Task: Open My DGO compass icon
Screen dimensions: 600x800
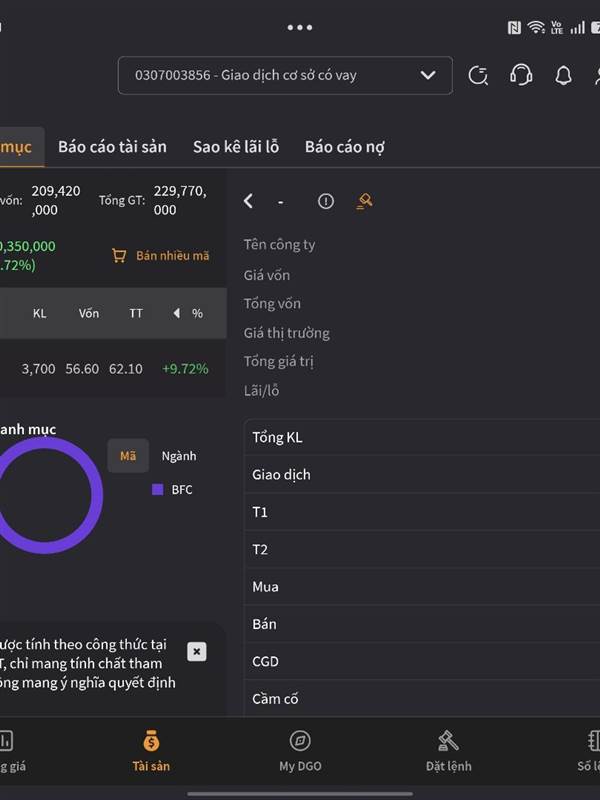Action: pos(300,741)
